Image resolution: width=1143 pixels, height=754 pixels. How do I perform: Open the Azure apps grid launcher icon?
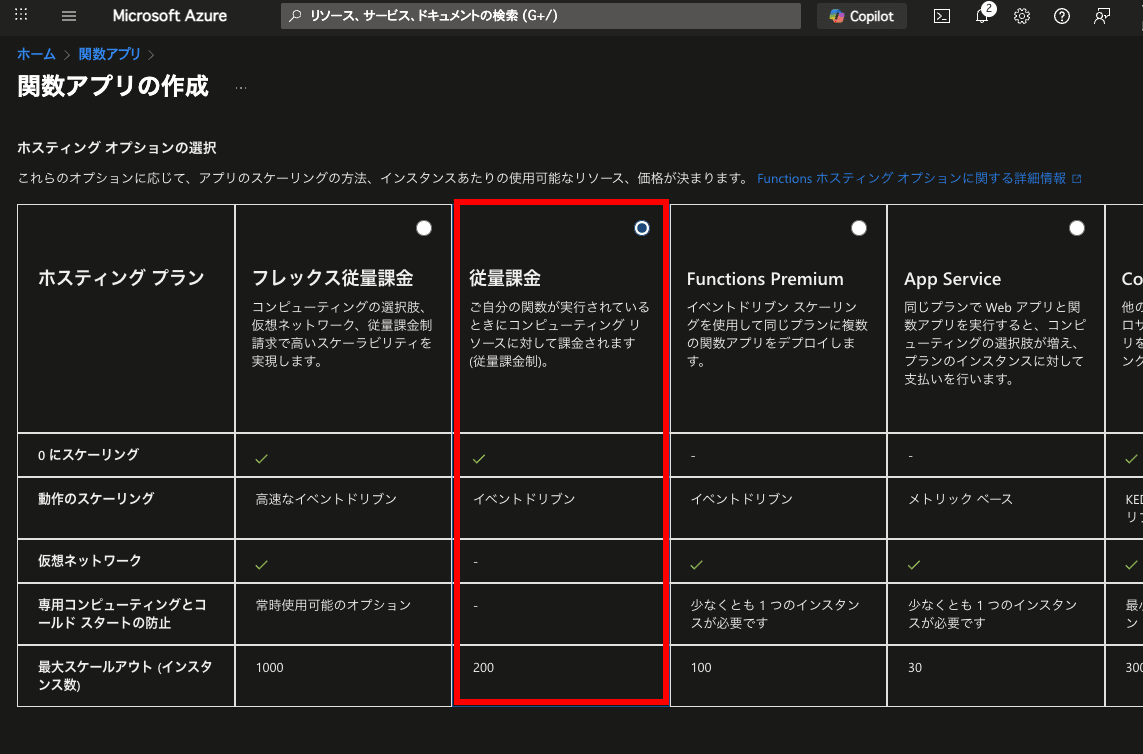[x=21, y=15]
